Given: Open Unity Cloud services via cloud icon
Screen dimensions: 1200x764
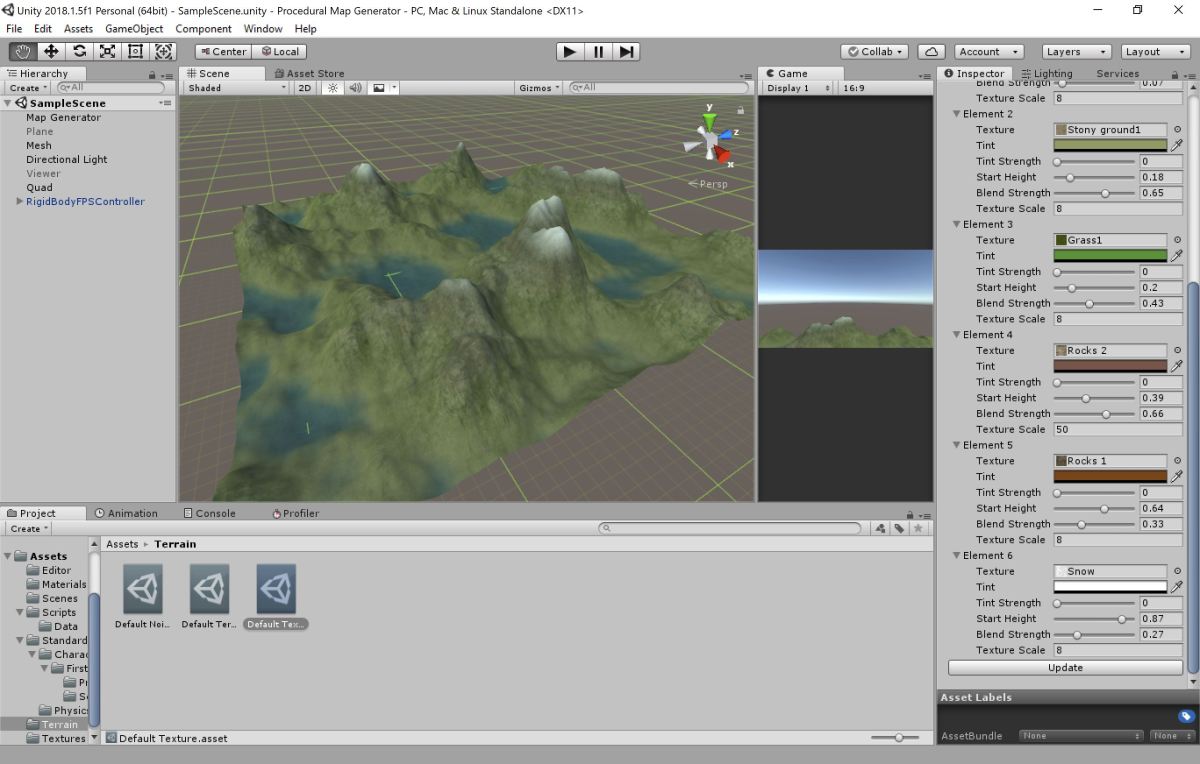Looking at the screenshot, I should (930, 51).
